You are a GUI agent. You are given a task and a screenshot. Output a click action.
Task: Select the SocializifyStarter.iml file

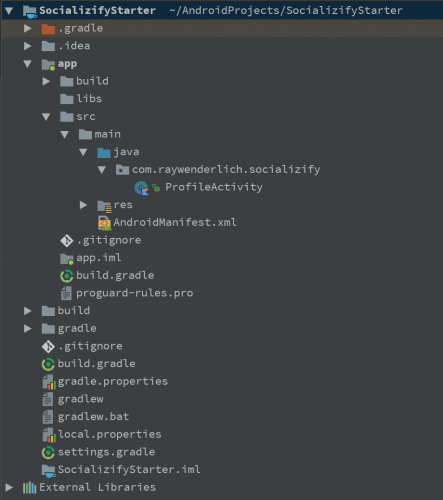point(129,470)
